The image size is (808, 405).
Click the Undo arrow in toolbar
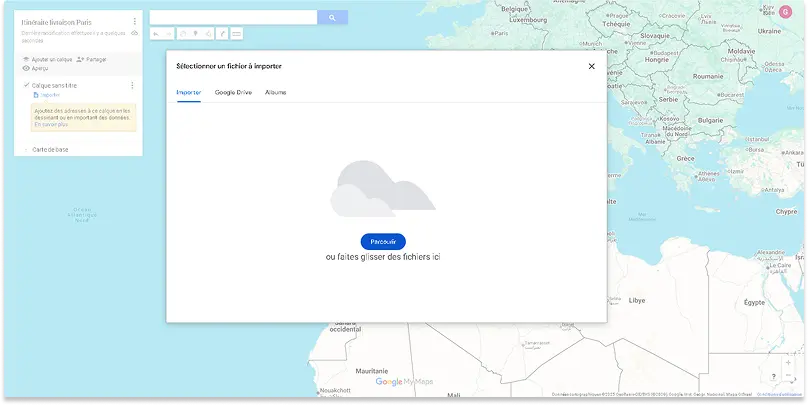[156, 34]
